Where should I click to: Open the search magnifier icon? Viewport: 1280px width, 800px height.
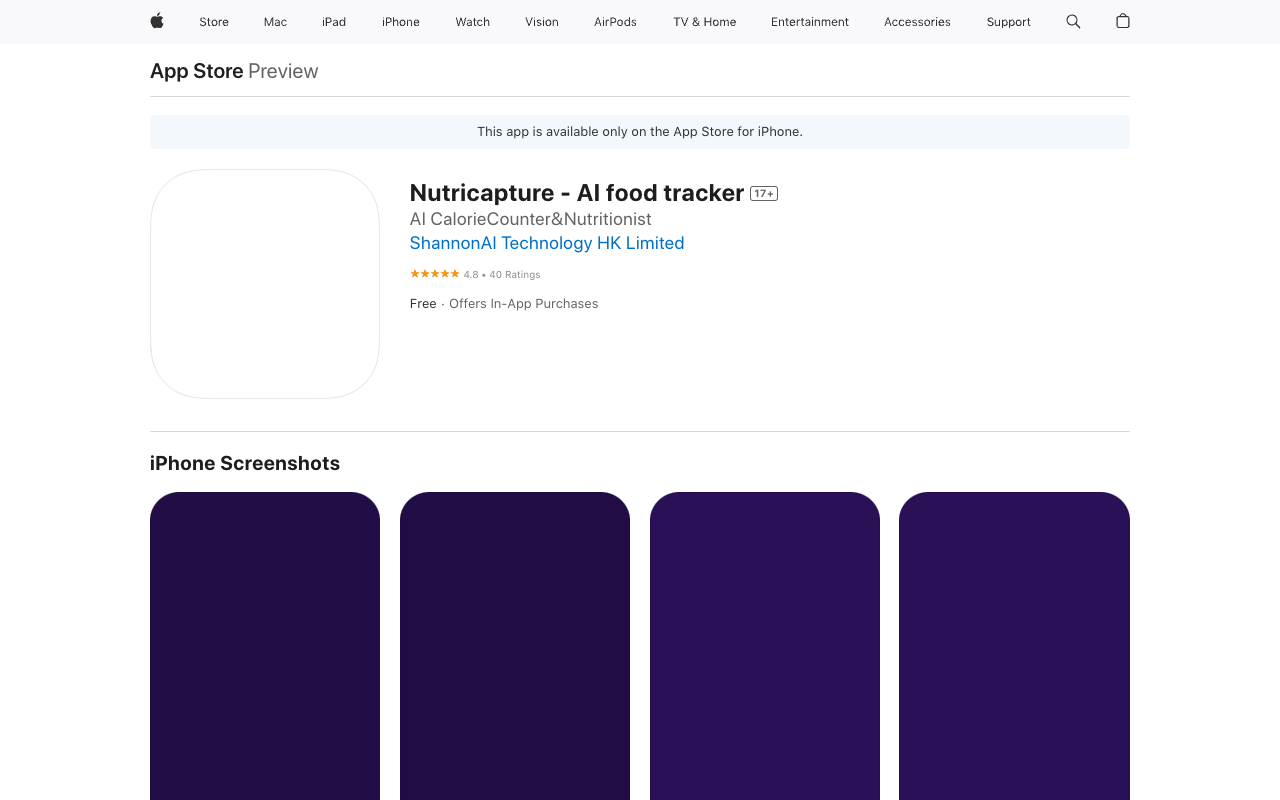pyautogui.click(x=1073, y=21)
